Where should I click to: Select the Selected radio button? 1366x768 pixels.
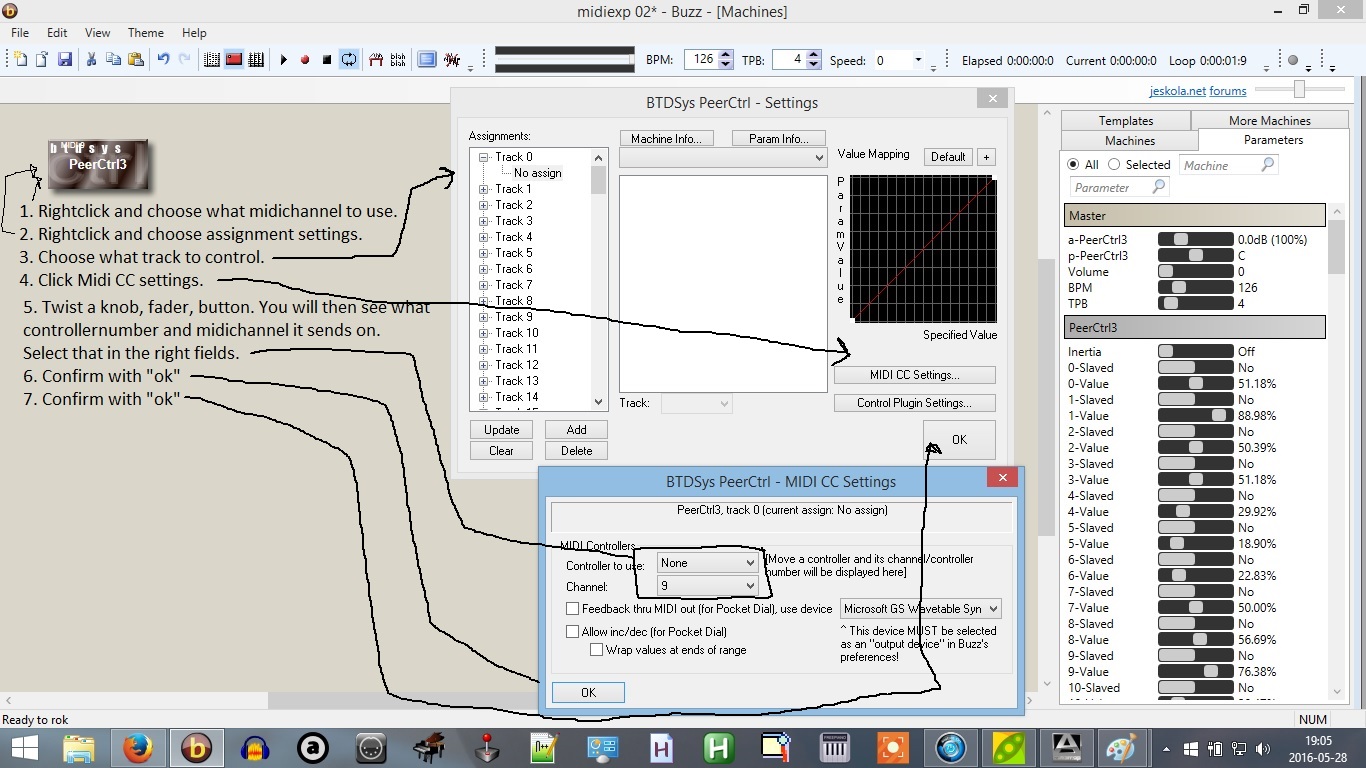click(x=1114, y=165)
